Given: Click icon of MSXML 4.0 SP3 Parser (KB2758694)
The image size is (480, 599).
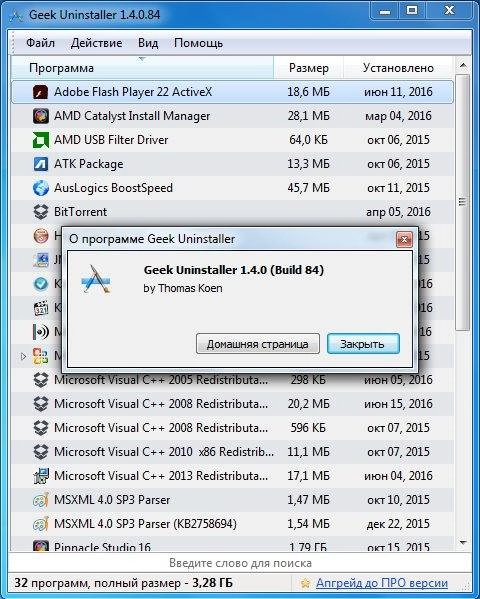Looking at the screenshot, I should (x=41, y=524).
